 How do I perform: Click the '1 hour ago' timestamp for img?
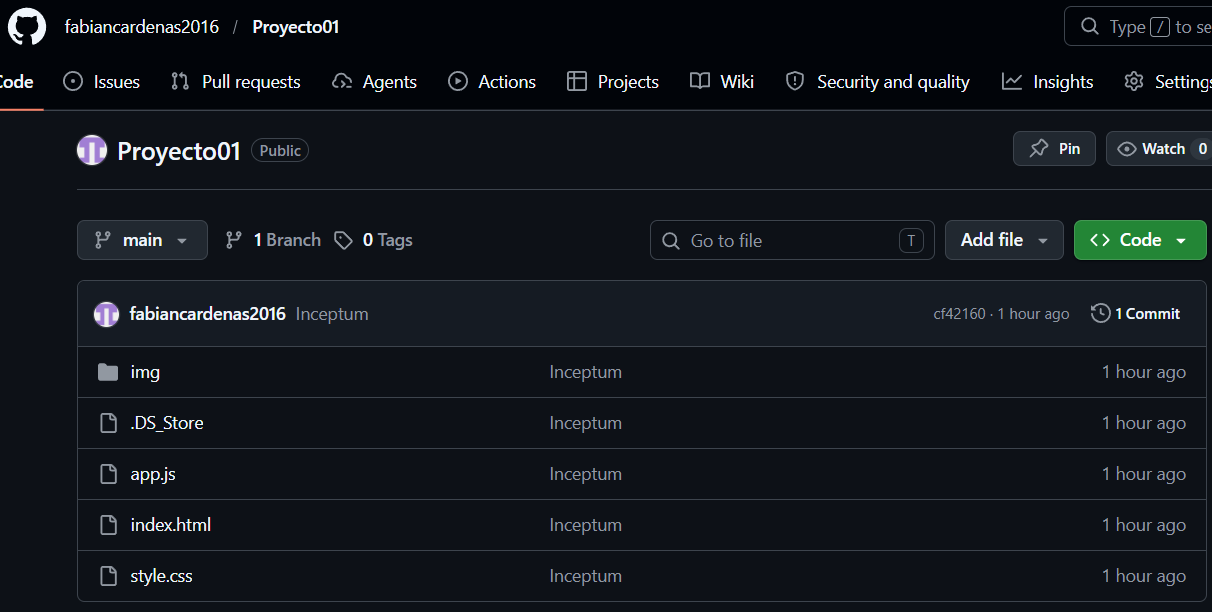point(1144,372)
